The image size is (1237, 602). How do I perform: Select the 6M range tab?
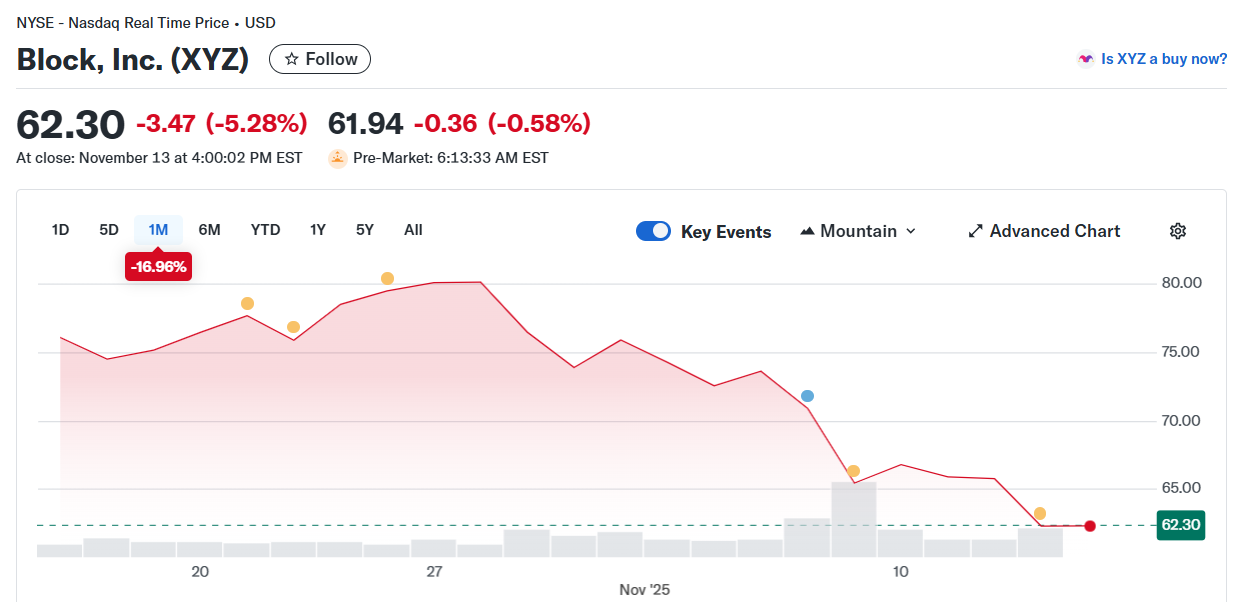coord(209,230)
